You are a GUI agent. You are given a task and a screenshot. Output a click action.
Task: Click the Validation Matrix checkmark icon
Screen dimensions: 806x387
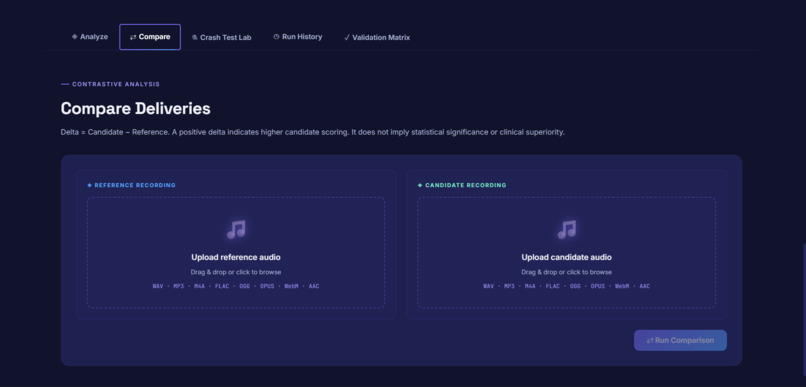[x=347, y=38]
